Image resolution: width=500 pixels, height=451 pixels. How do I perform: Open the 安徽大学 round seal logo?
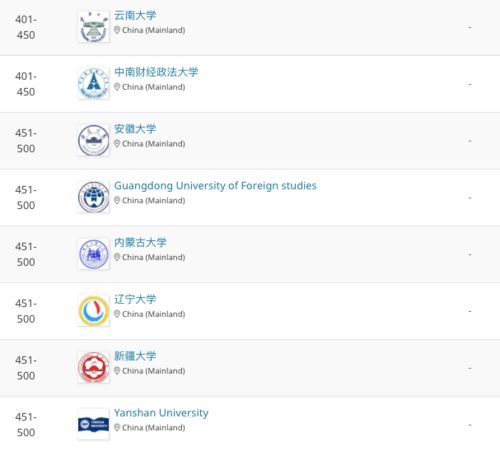94,140
